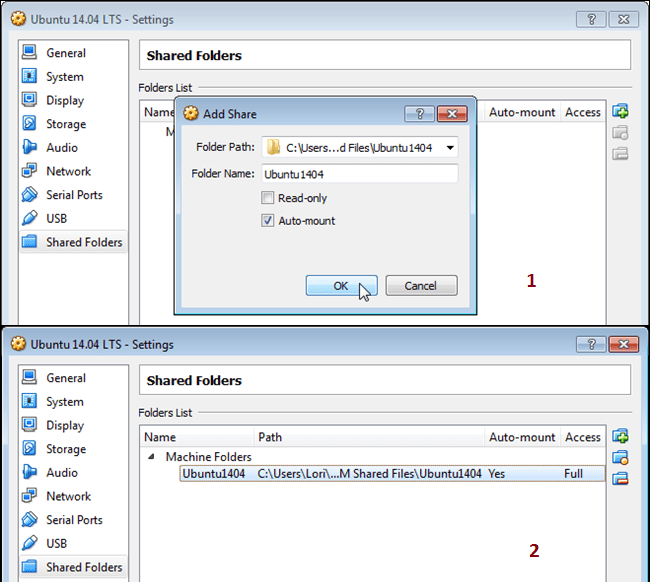The image size is (651, 582).
Task: Click the Folder Name input field
Action: click(x=360, y=174)
